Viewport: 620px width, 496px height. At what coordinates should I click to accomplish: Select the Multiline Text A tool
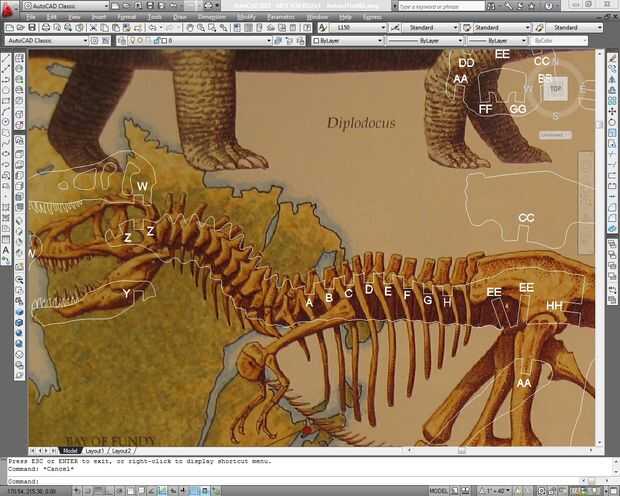pos(6,250)
